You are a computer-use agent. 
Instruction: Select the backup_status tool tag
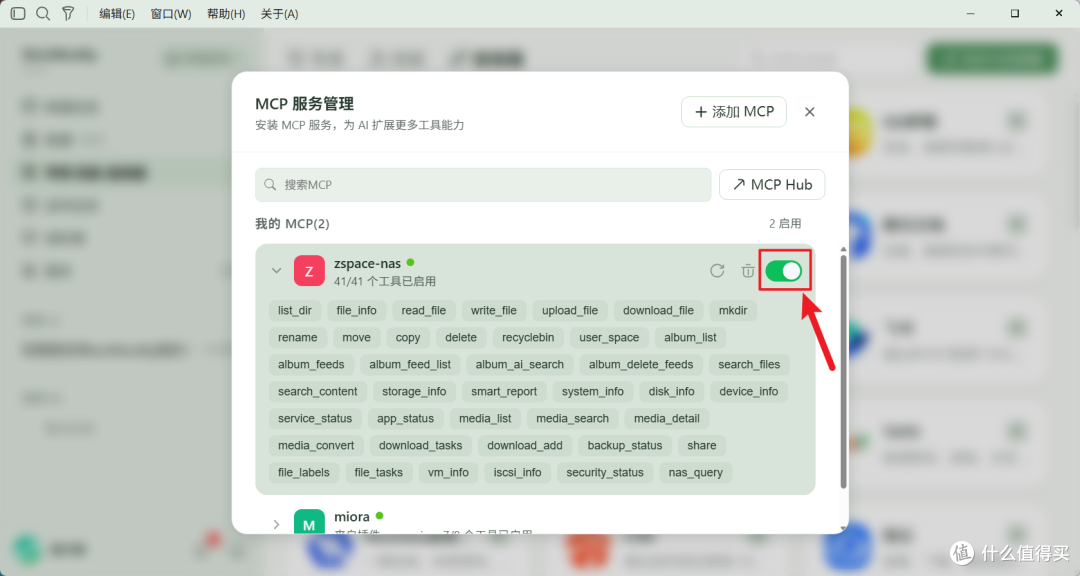pos(625,446)
